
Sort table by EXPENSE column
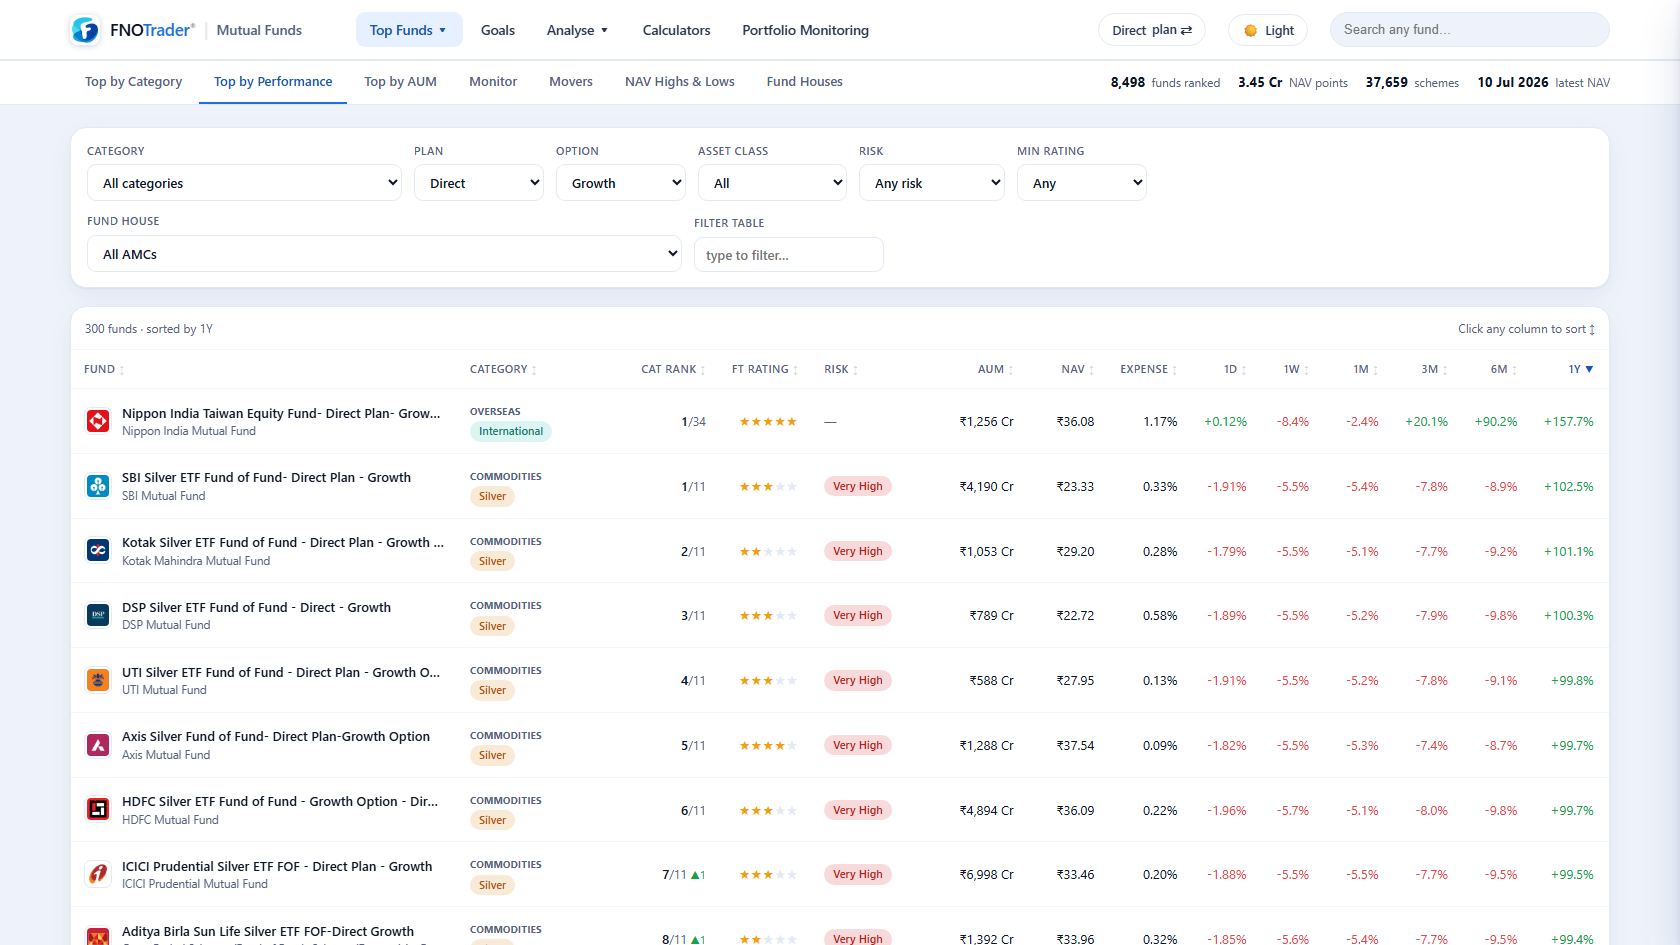1148,369
